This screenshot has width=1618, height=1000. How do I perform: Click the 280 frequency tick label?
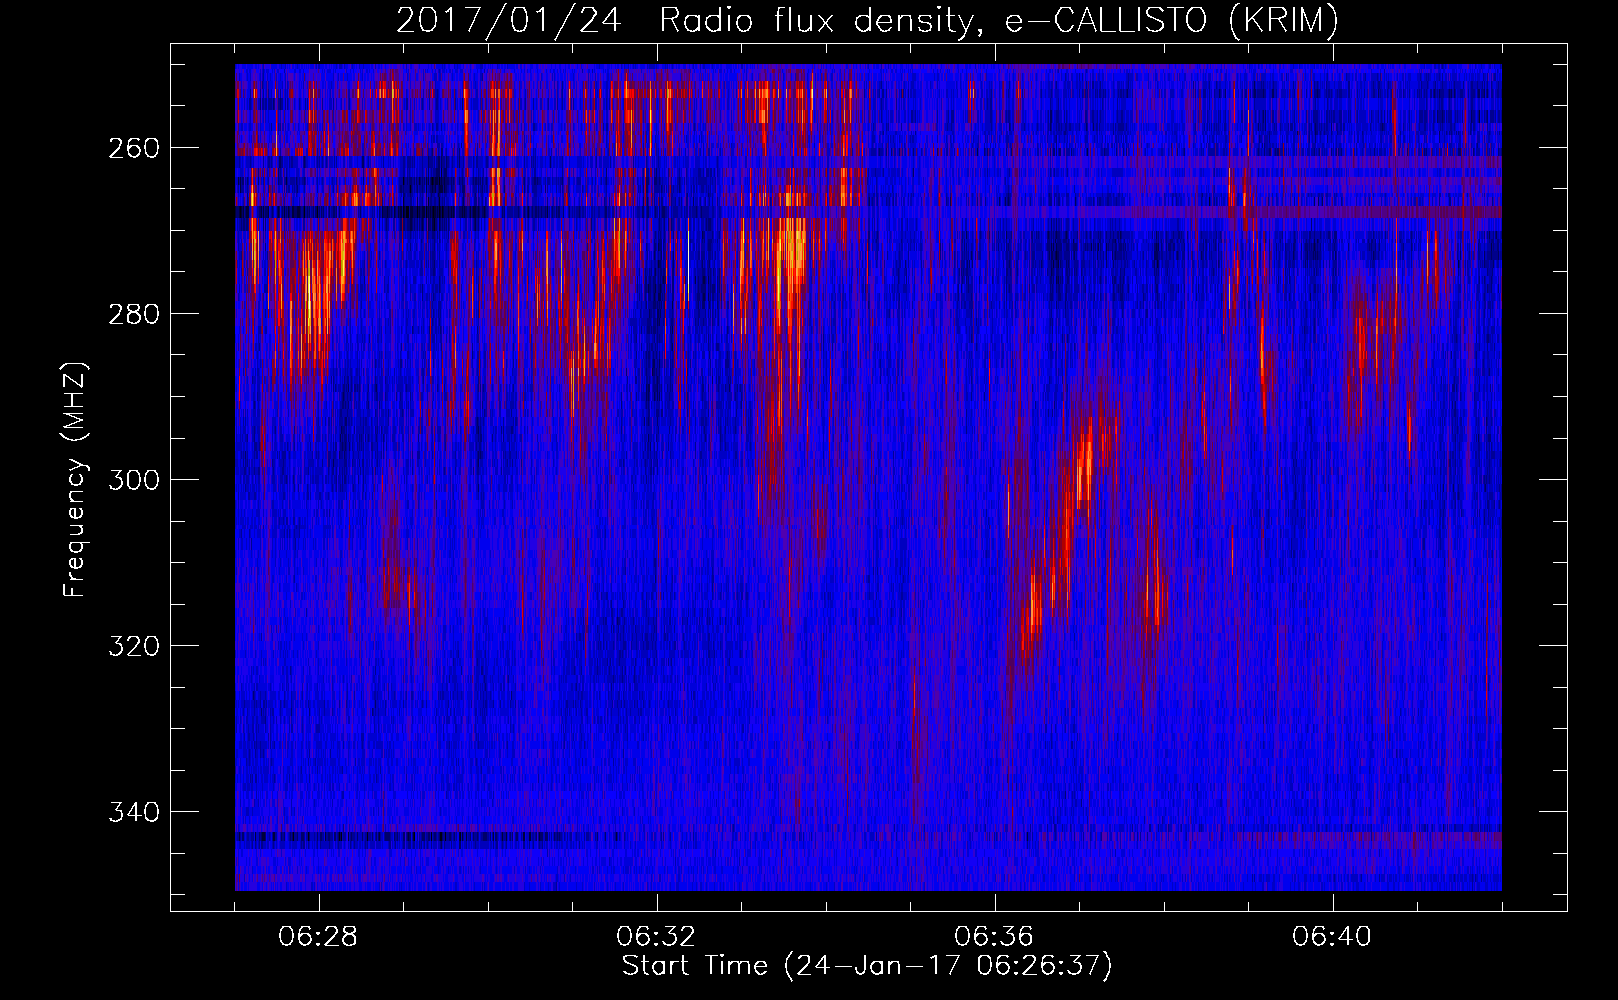click(132, 314)
